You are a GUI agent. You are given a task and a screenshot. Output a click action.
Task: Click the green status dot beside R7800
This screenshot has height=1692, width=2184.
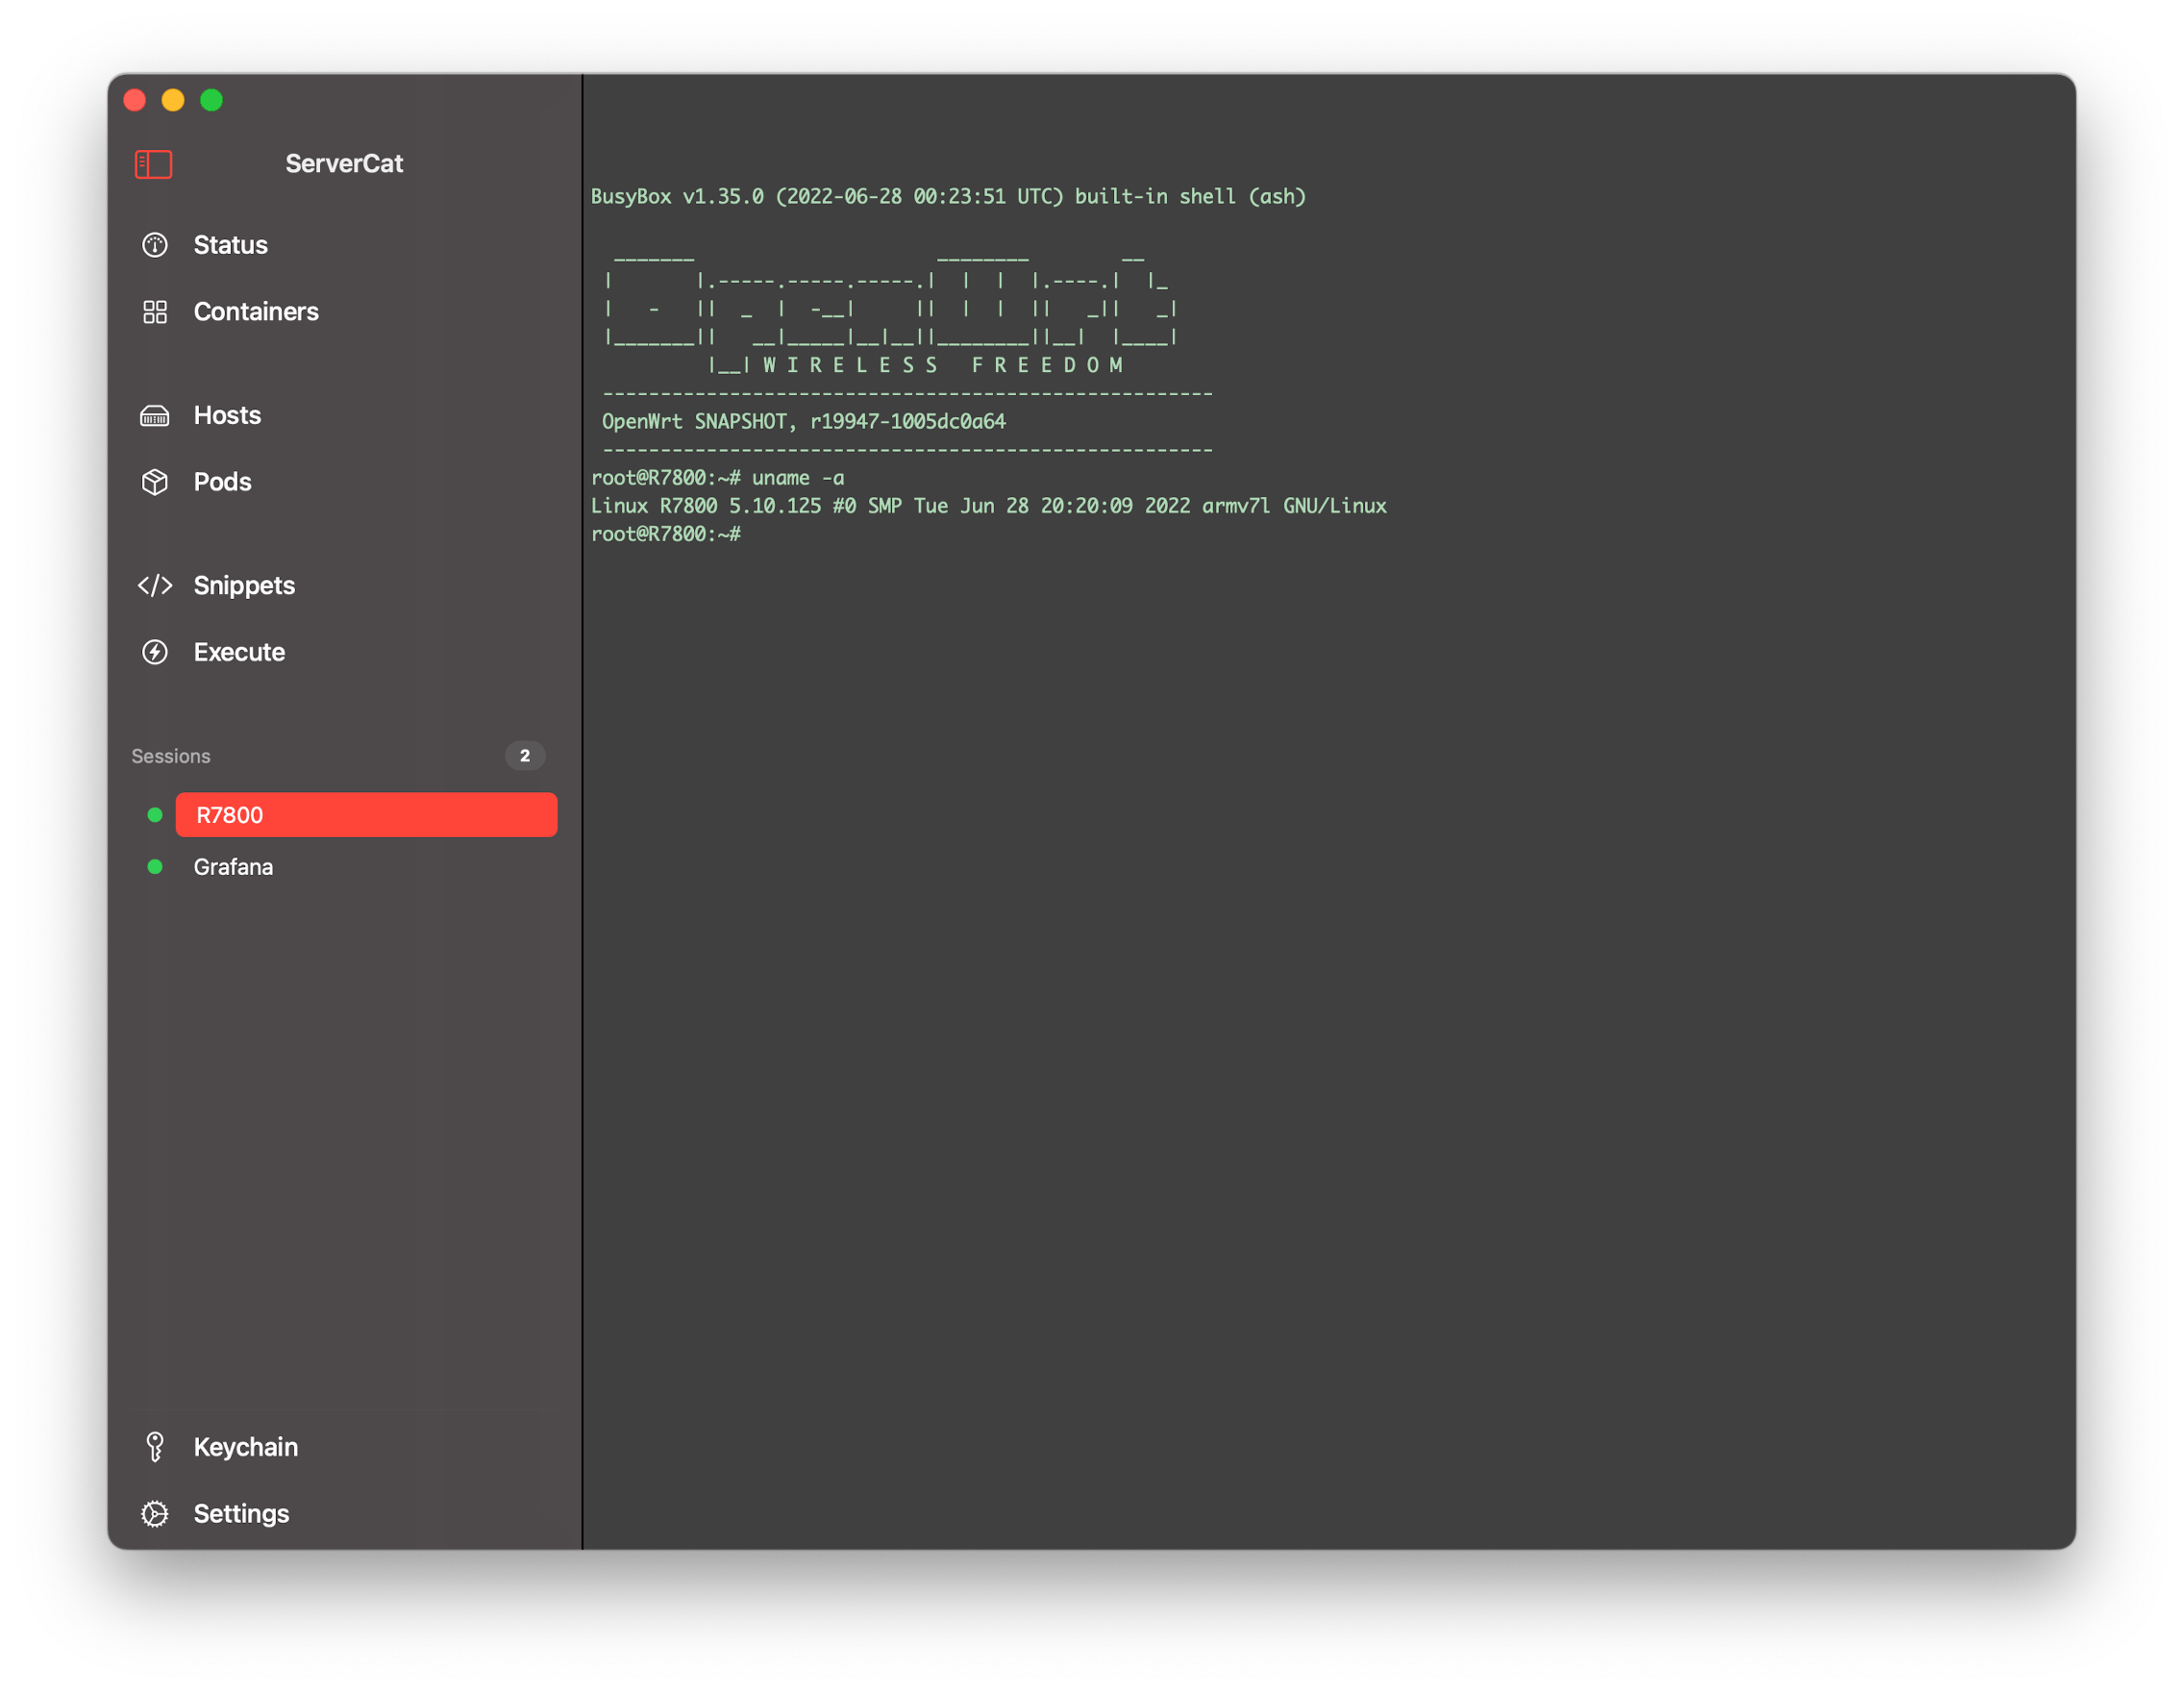tap(155, 815)
